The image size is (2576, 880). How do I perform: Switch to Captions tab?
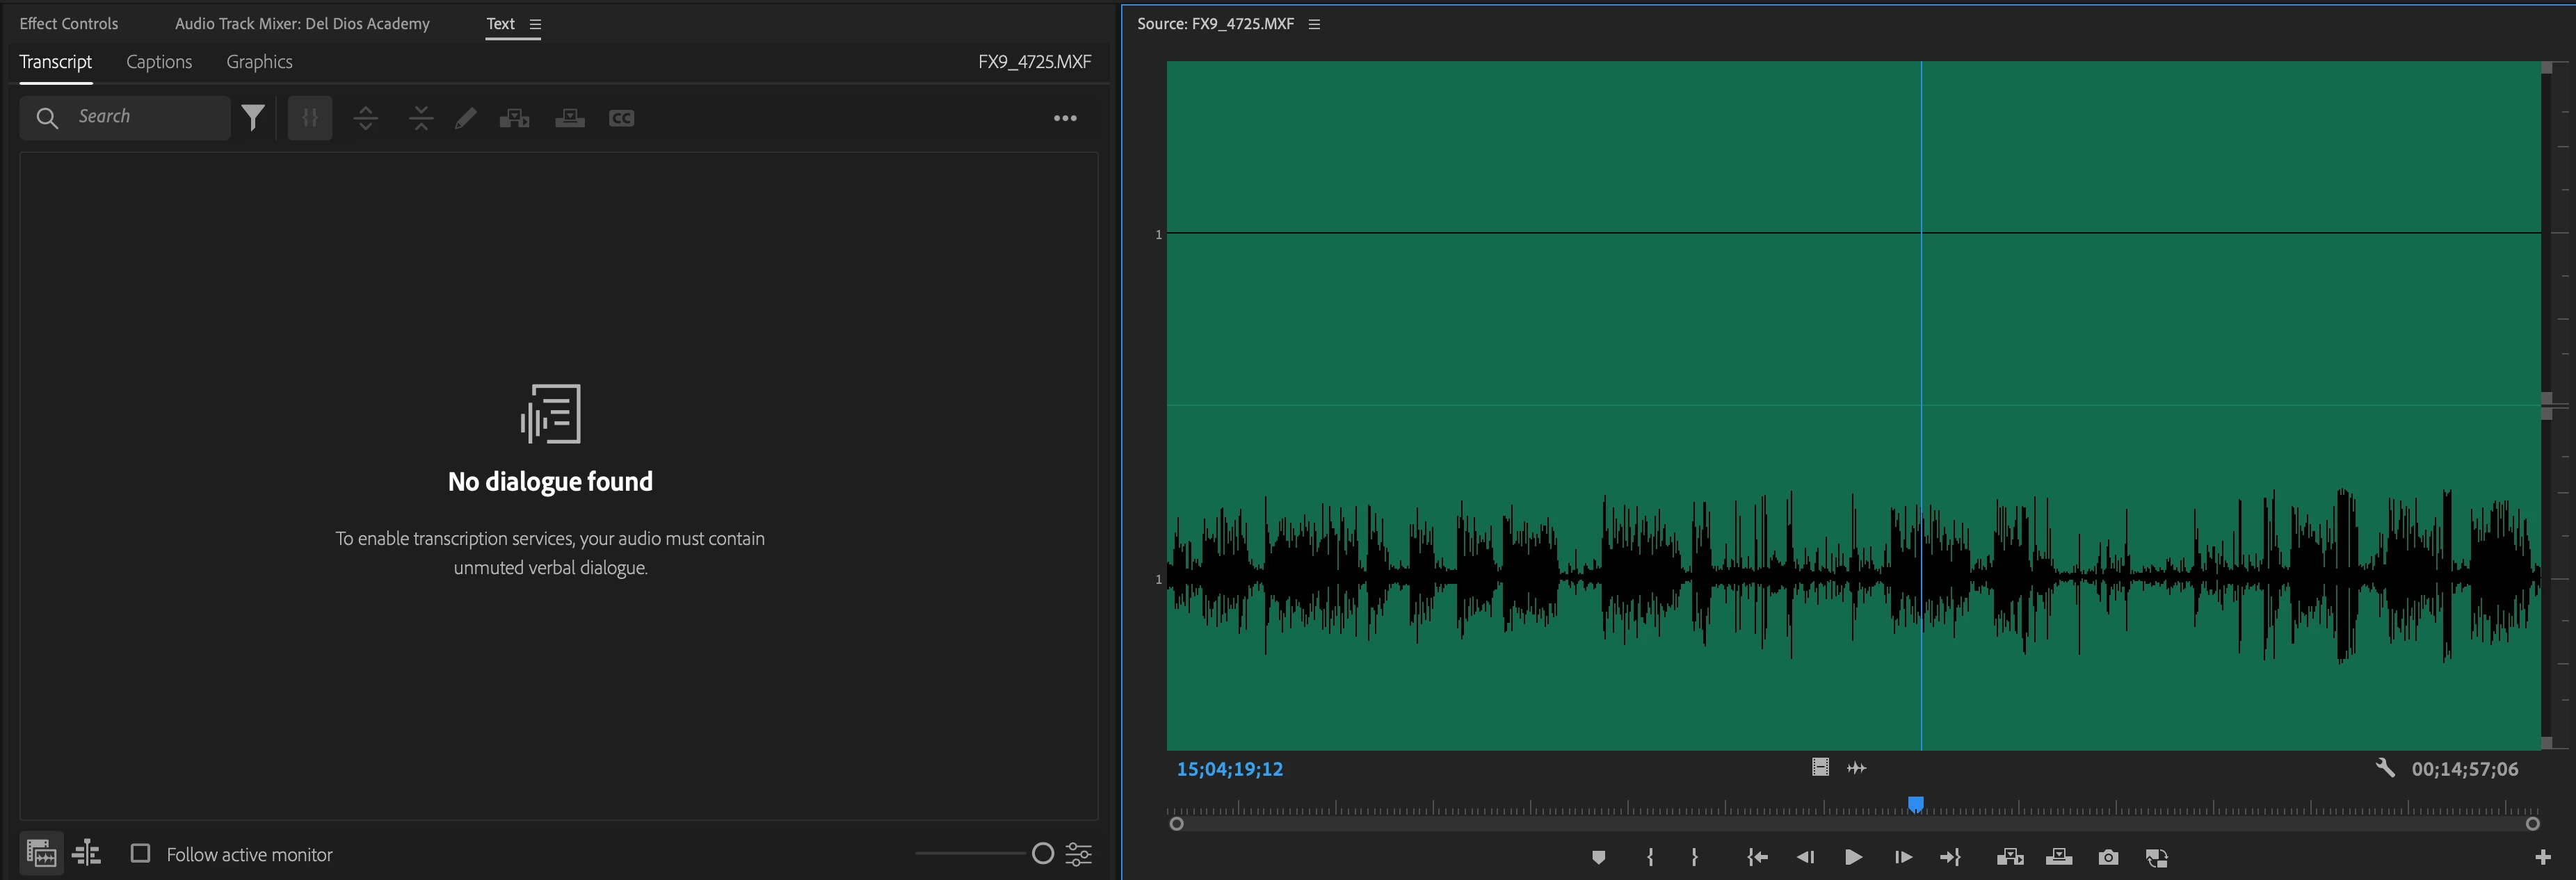click(x=159, y=62)
